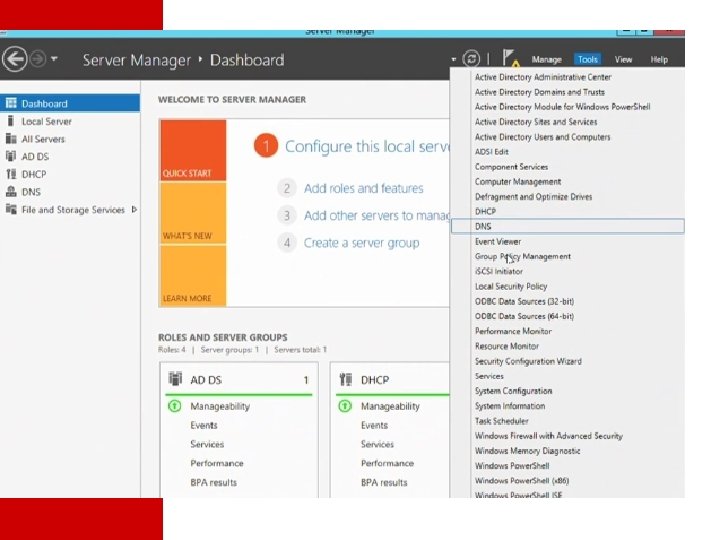Open Windows PowerShell (x86)
Screen dimensions: 720x540
[x=522, y=481]
